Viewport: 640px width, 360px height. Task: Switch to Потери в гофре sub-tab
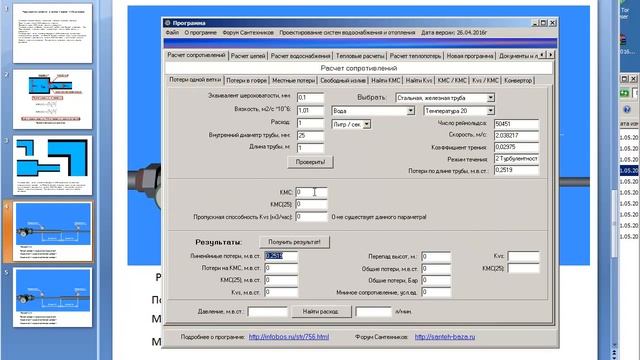coord(246,80)
